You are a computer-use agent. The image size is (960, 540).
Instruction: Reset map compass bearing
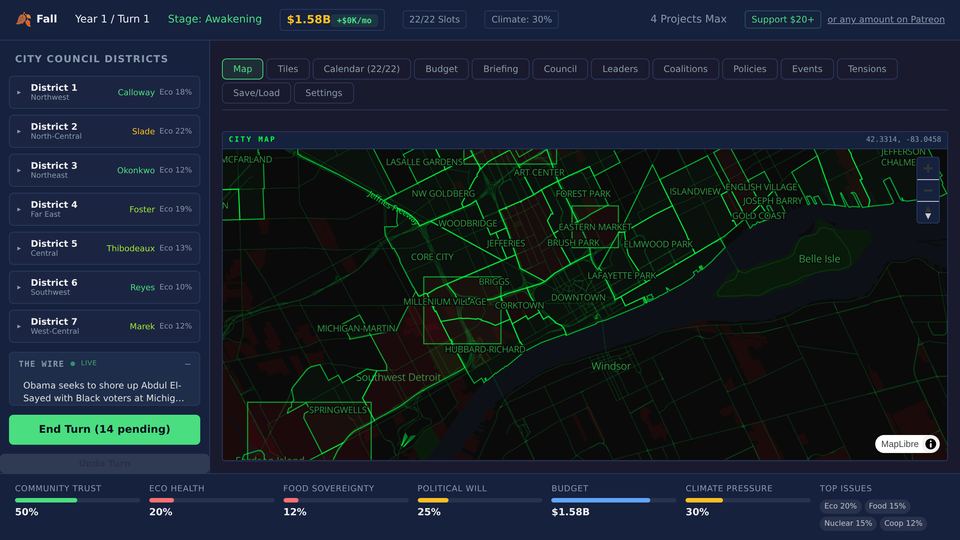coord(928,213)
